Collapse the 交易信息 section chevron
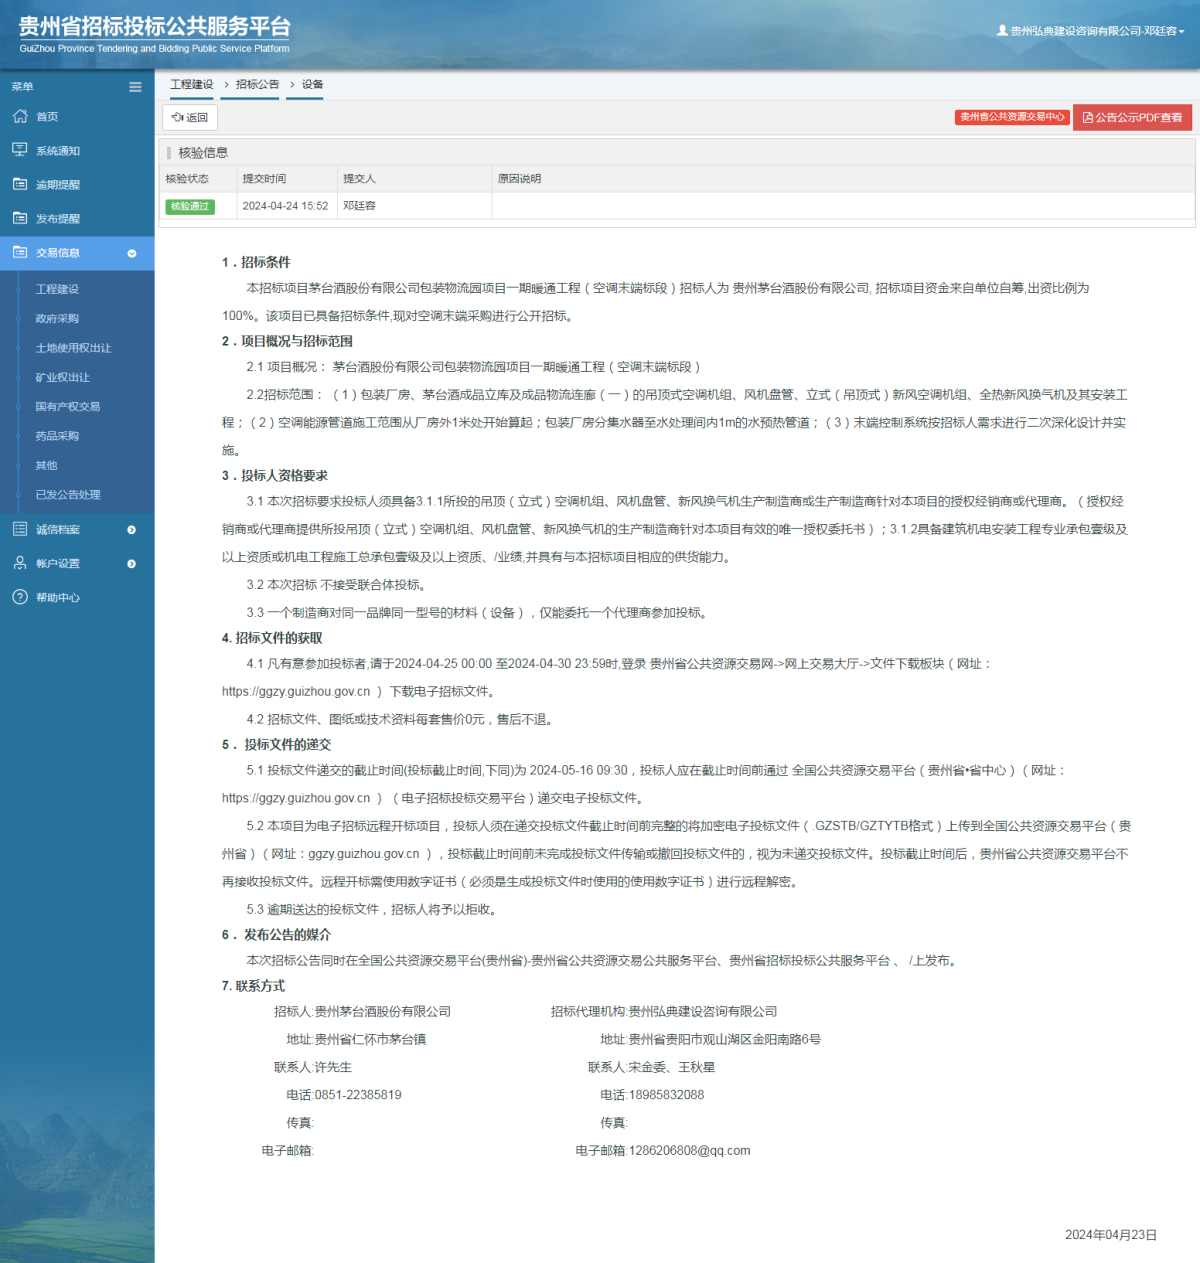The height and width of the screenshot is (1263, 1200). point(131,253)
